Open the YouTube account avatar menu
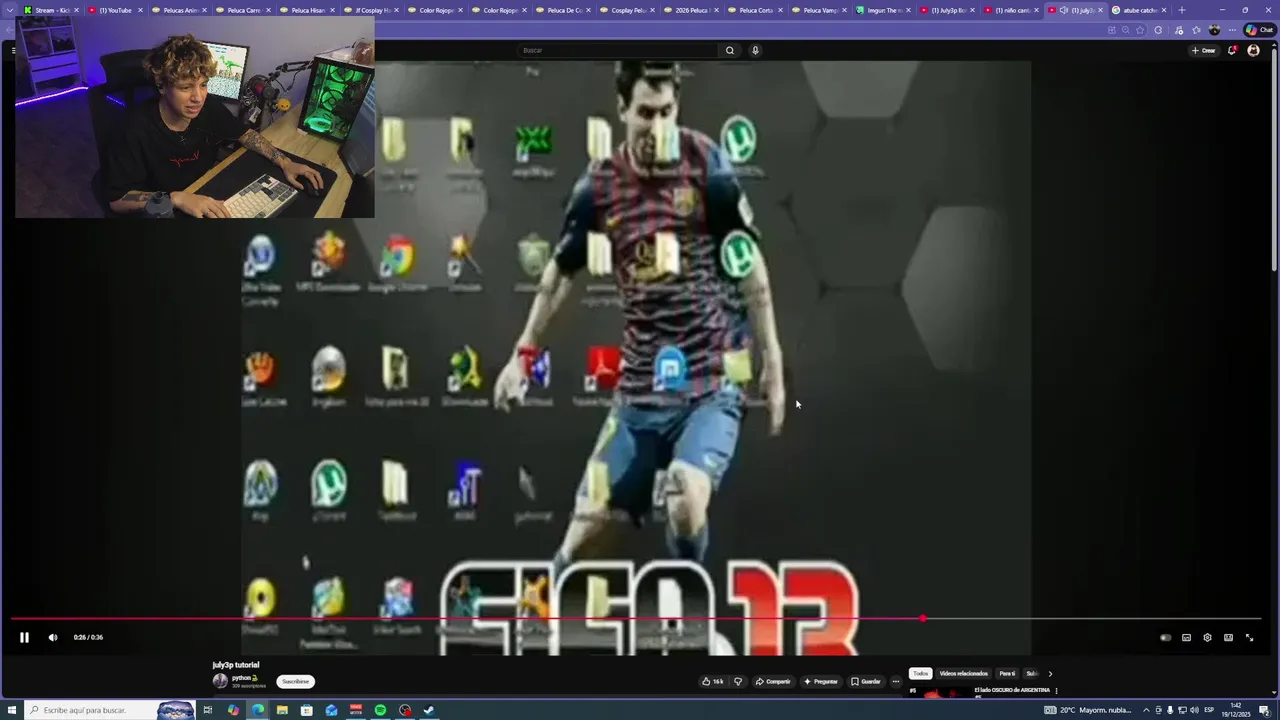 point(1254,50)
